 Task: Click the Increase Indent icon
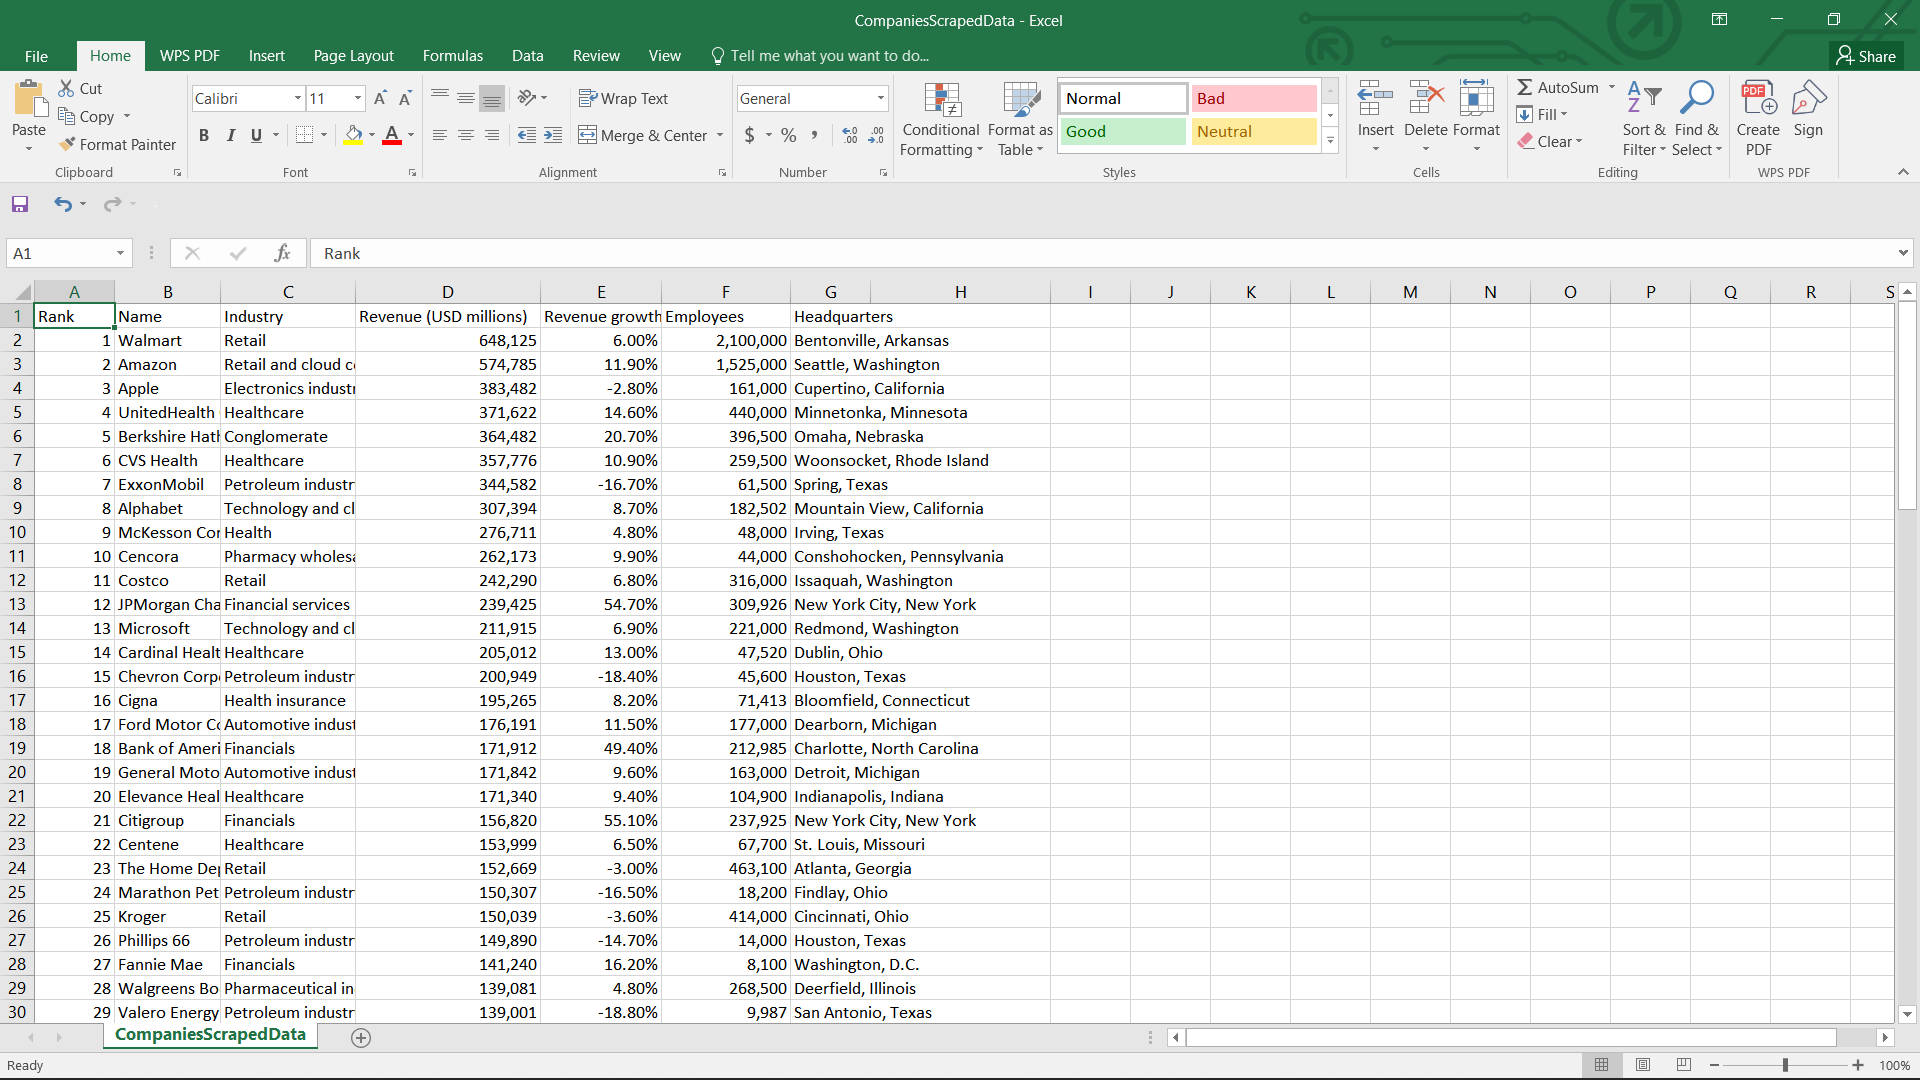(553, 135)
